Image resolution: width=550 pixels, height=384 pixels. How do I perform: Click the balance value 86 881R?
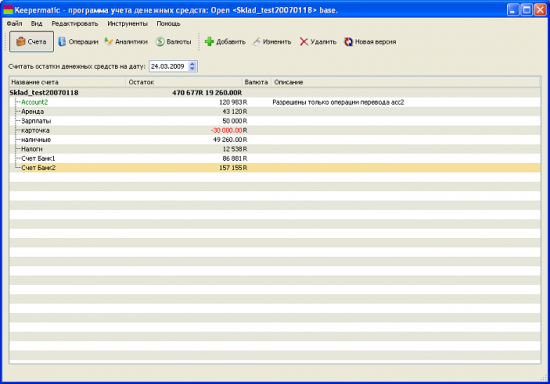pos(235,159)
